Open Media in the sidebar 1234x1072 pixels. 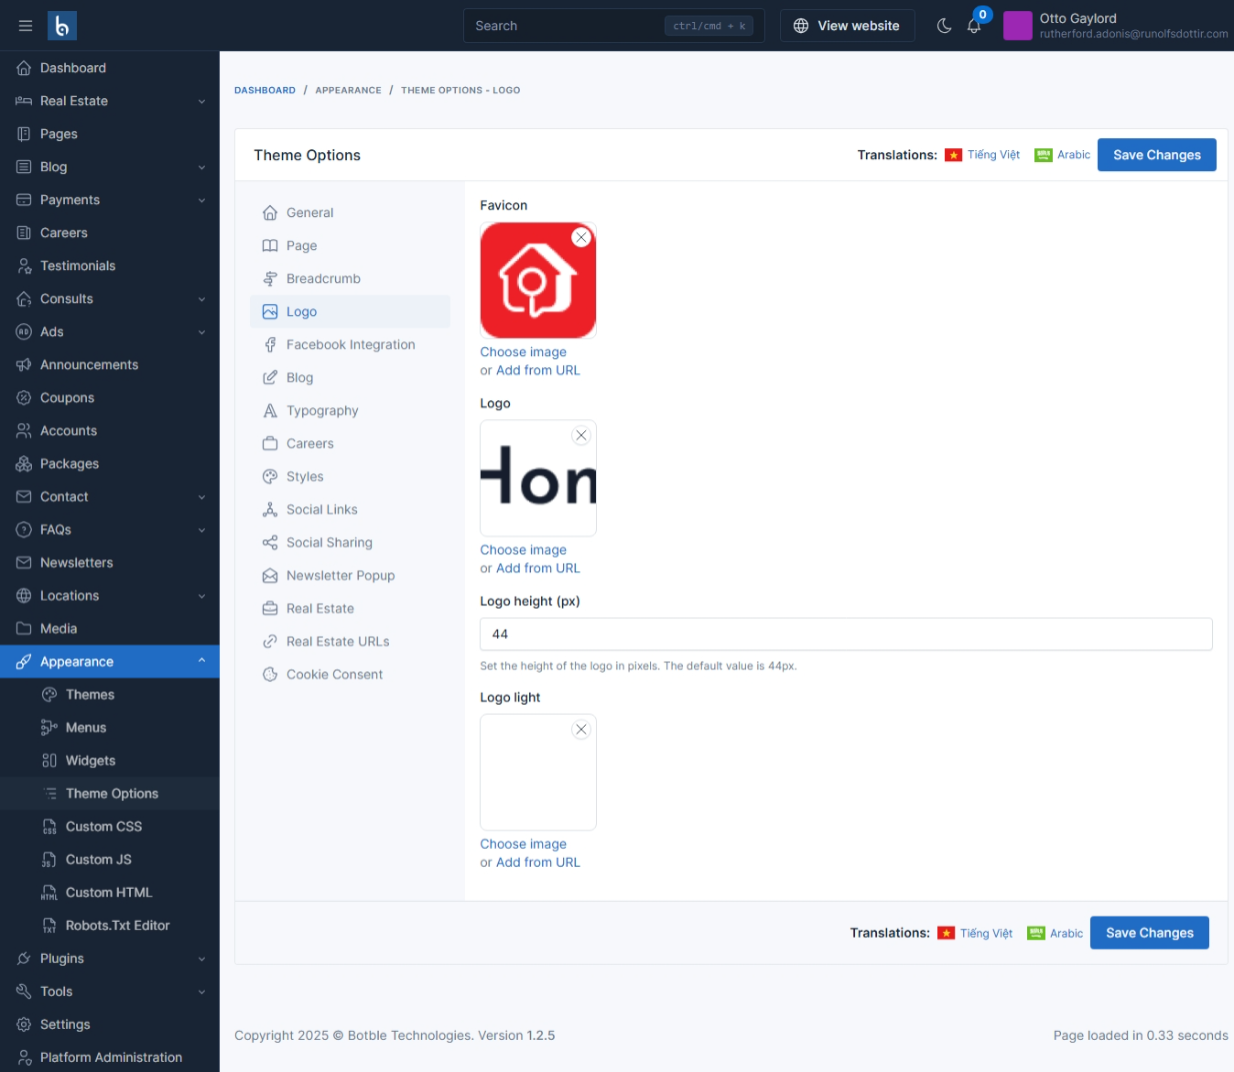point(110,629)
